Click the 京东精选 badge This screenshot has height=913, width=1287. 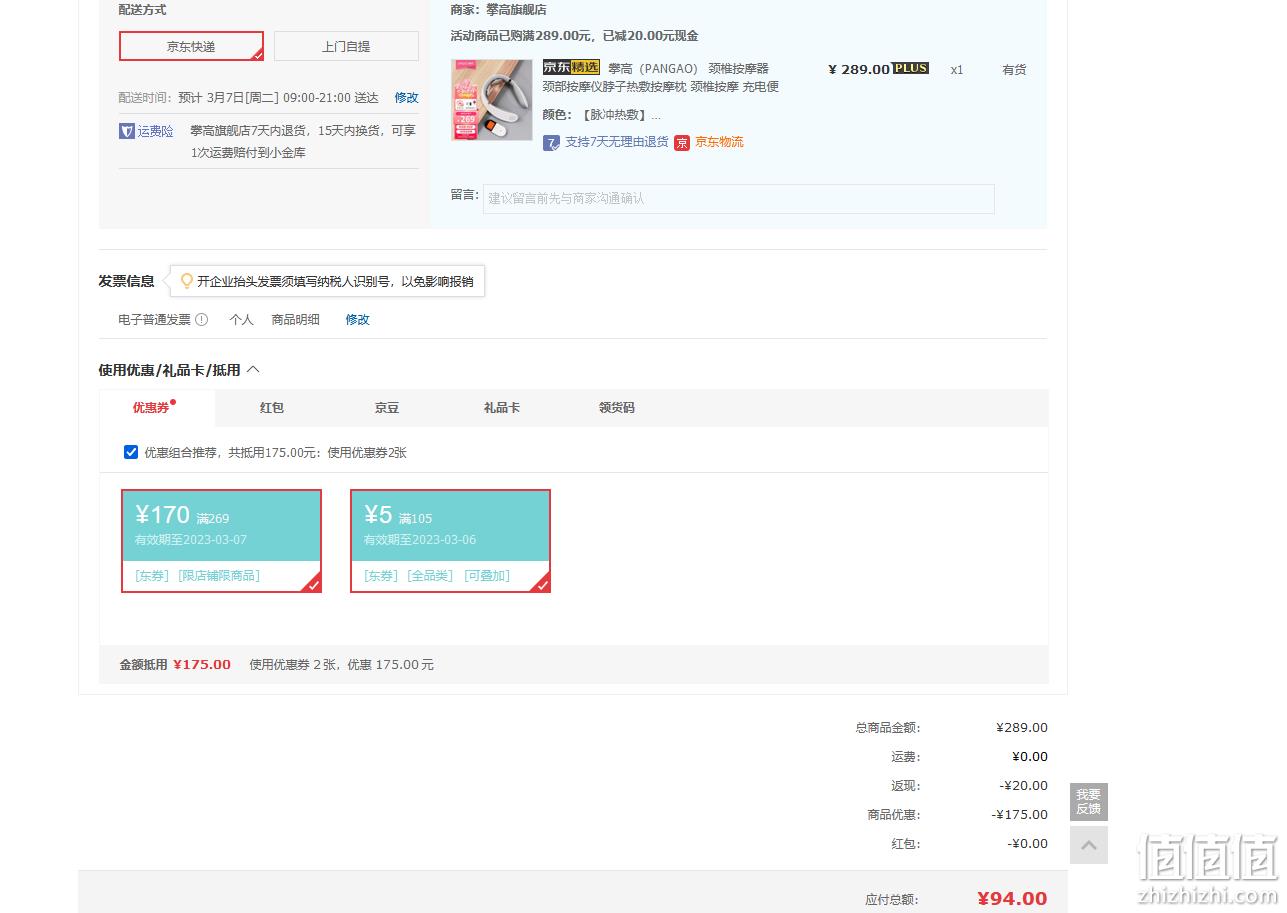click(x=571, y=68)
